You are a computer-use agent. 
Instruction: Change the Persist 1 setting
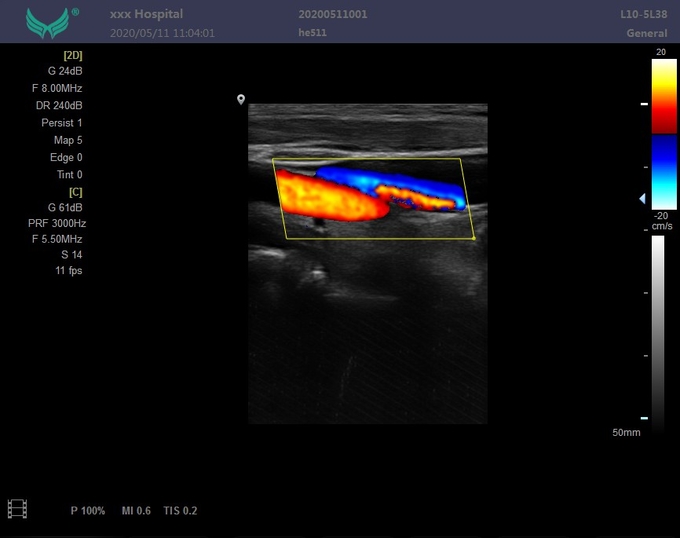(x=62, y=123)
